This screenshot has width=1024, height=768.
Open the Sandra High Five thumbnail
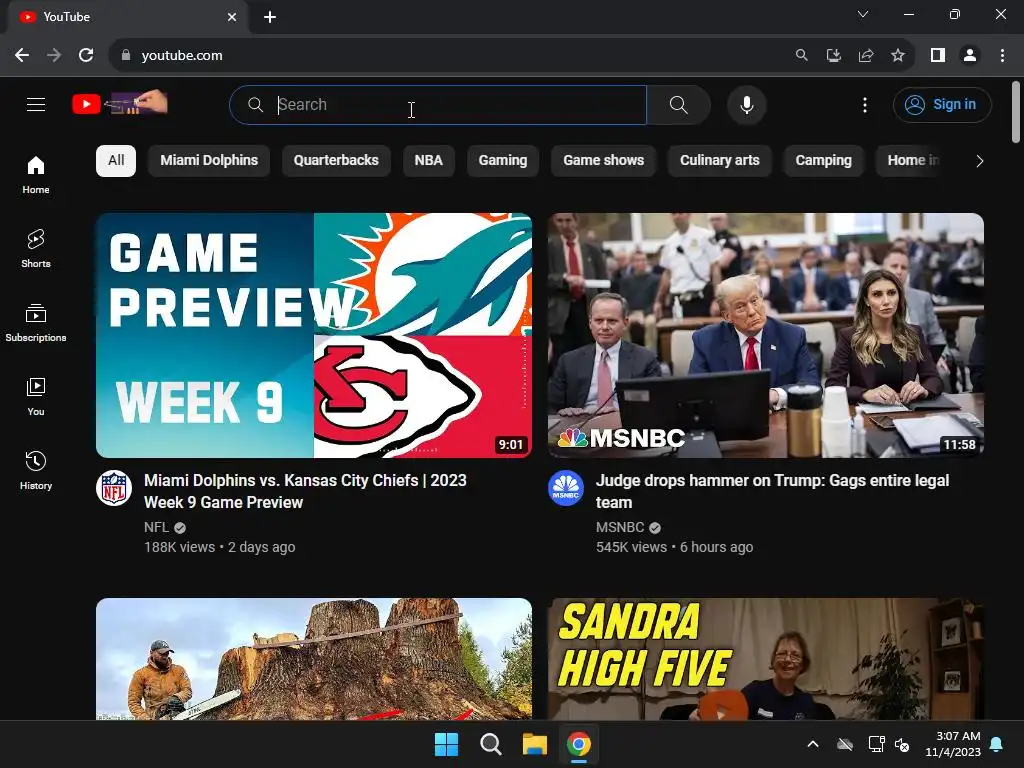(765, 658)
